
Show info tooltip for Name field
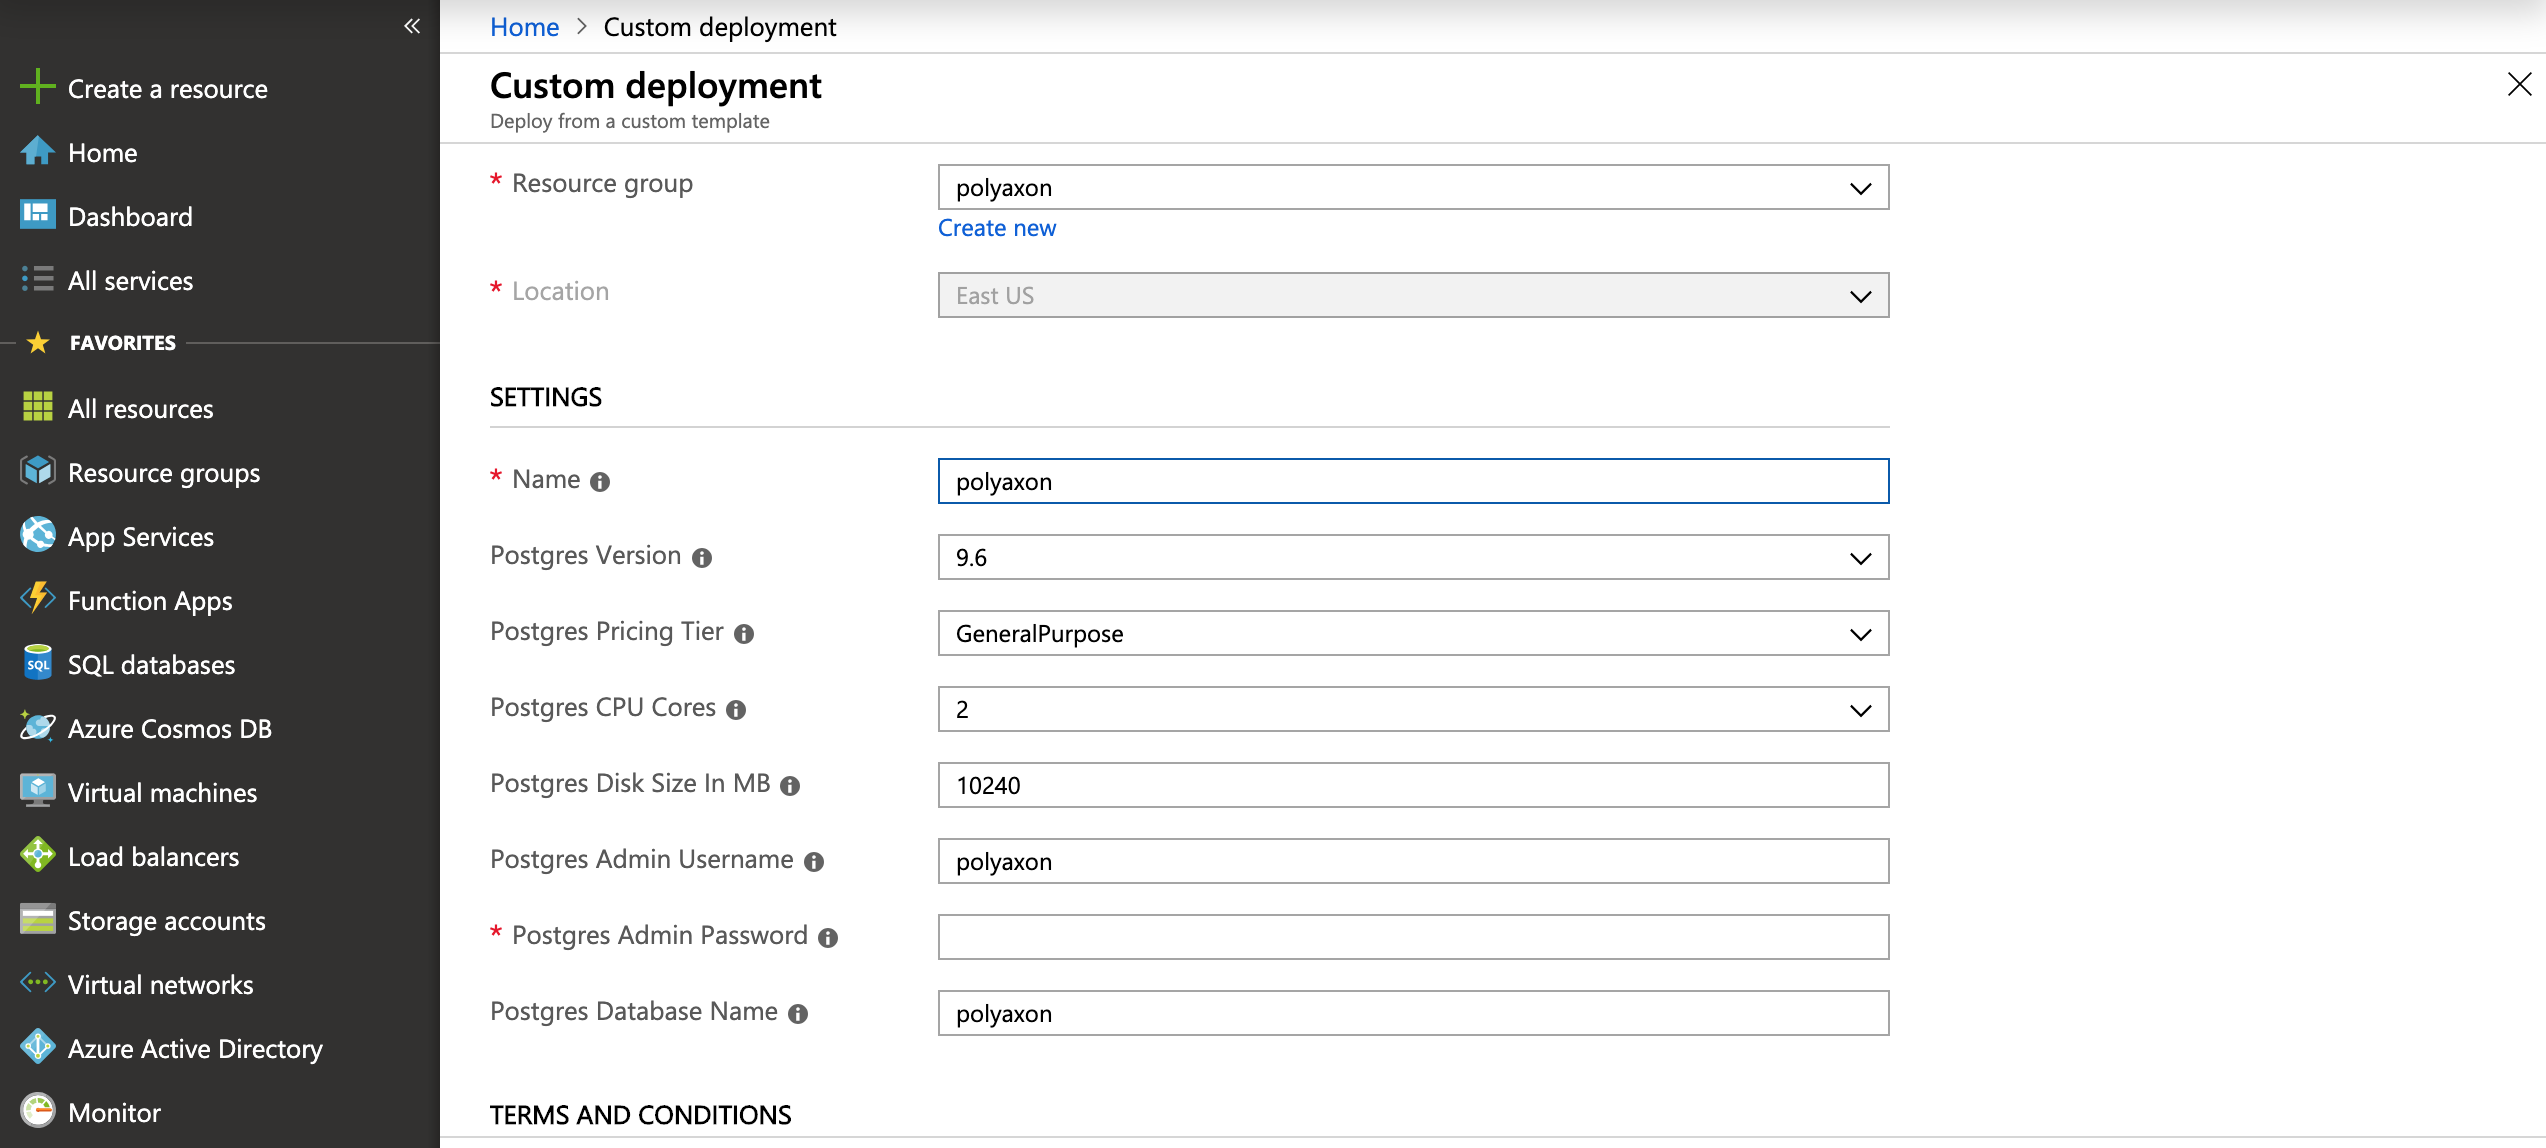coord(600,482)
